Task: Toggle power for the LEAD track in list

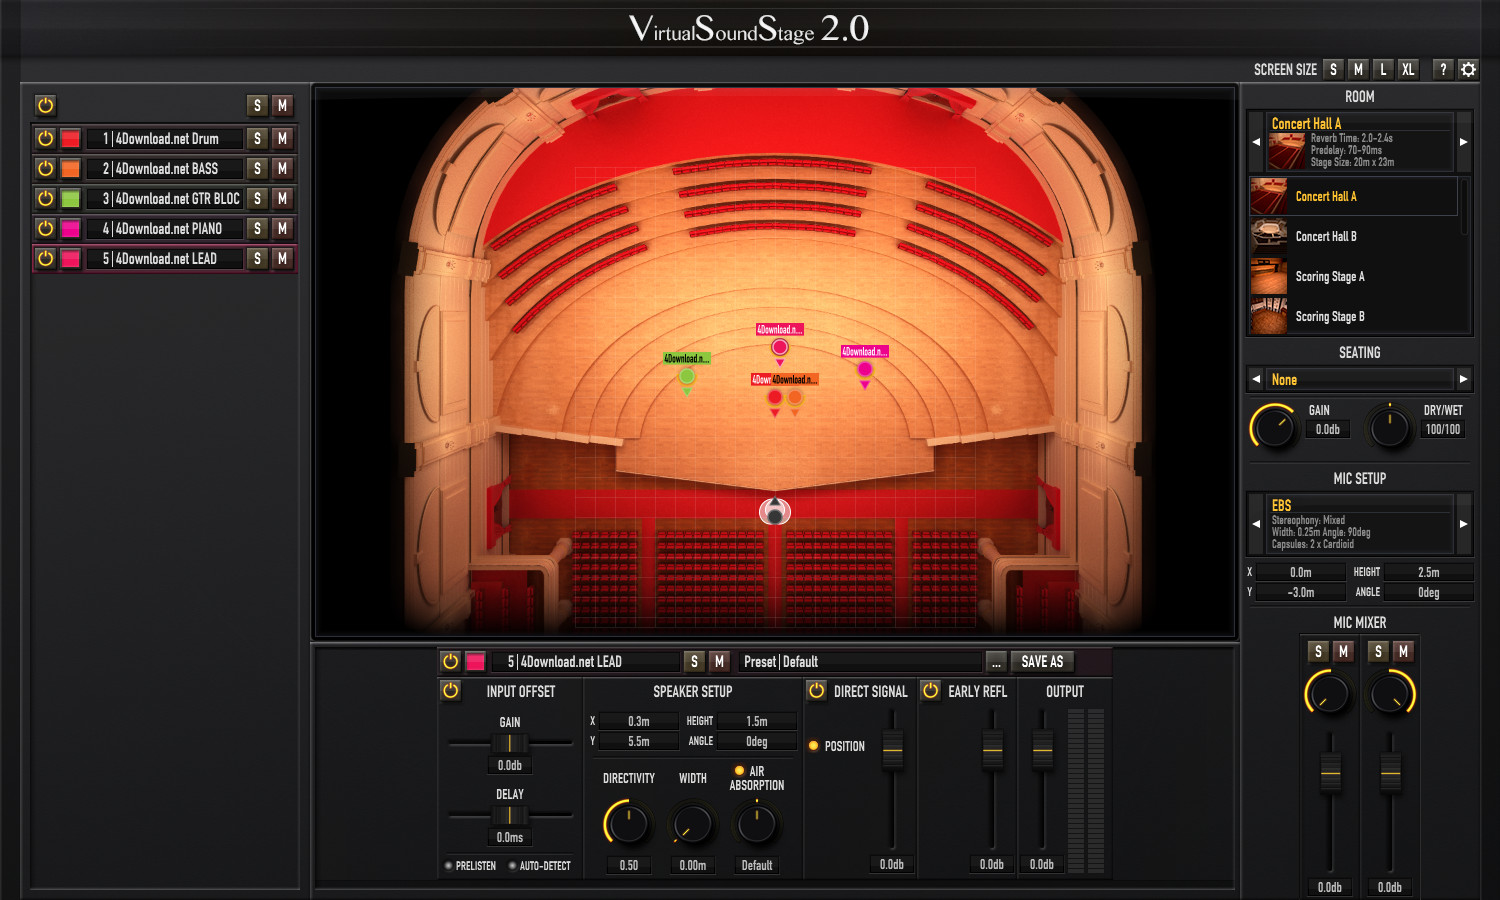Action: coord(45,258)
